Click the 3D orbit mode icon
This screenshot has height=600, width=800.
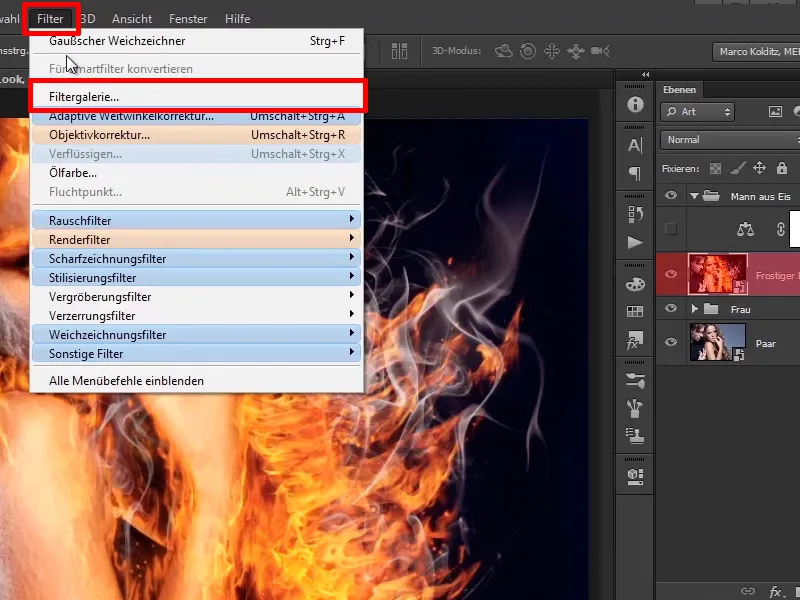504,51
